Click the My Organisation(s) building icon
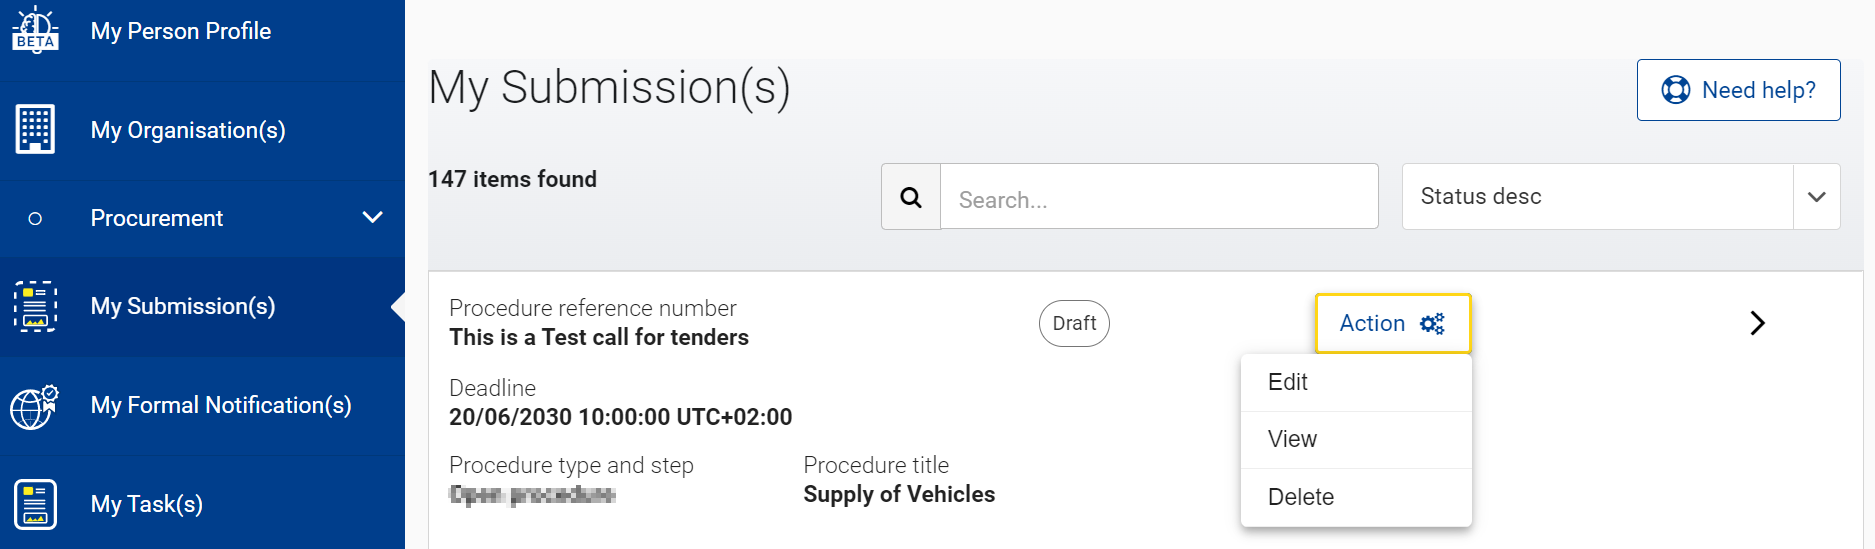The height and width of the screenshot is (549, 1875). 35,129
